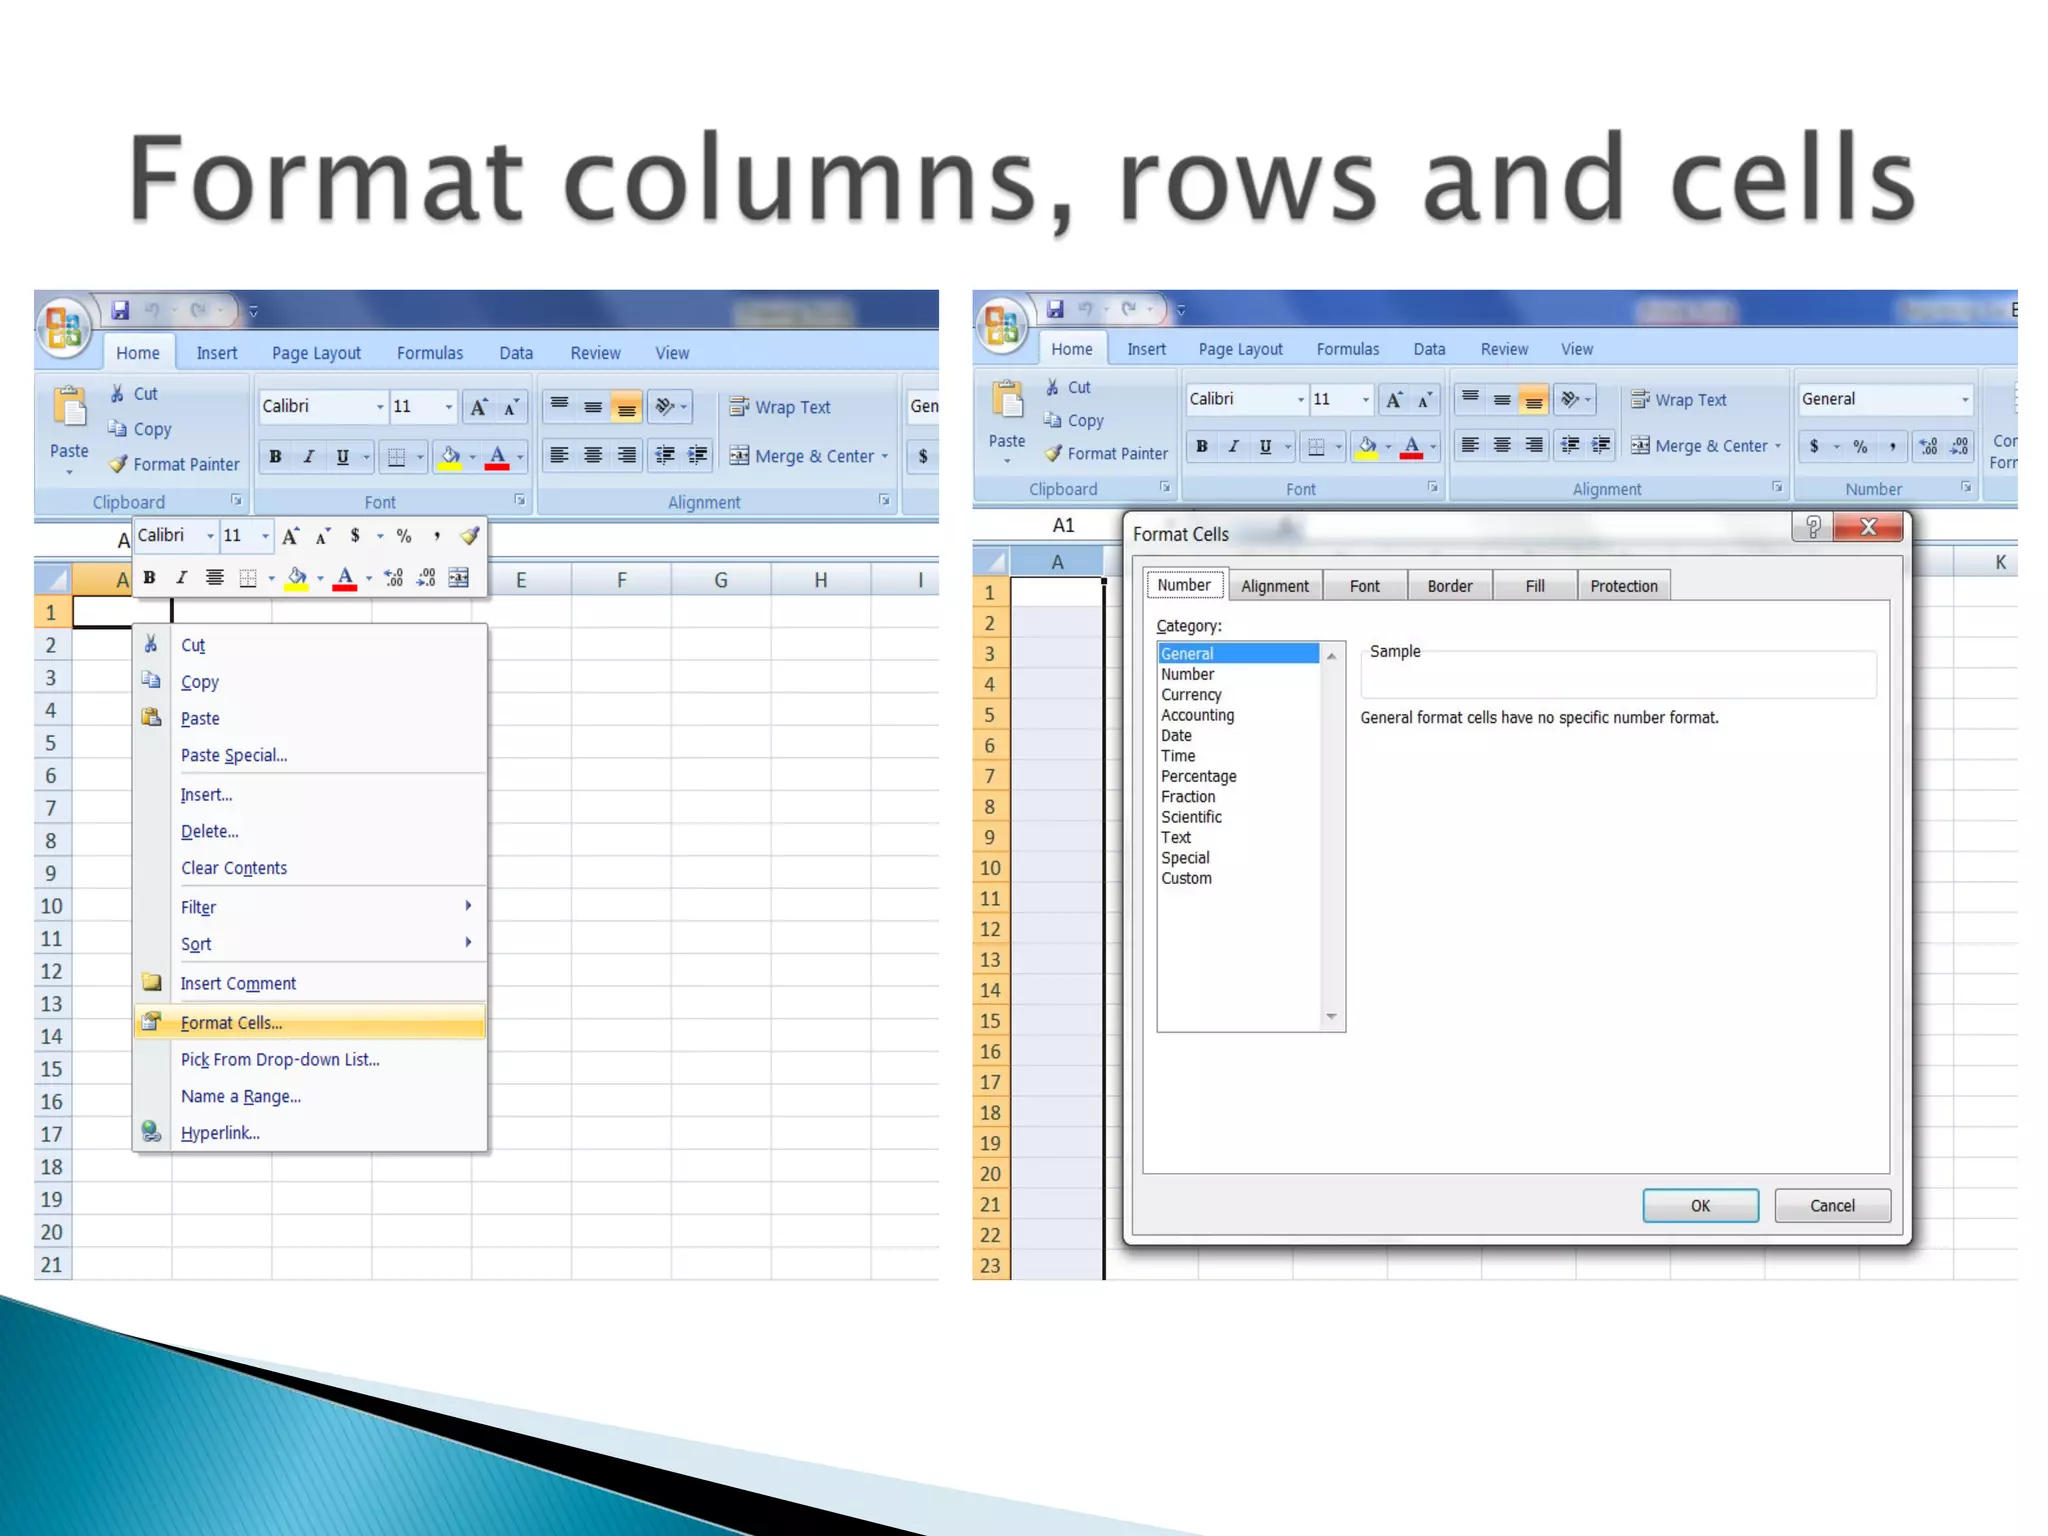2048x1536 pixels.
Task: Choose Format Cells... from the context menu
Action: point(232,1023)
